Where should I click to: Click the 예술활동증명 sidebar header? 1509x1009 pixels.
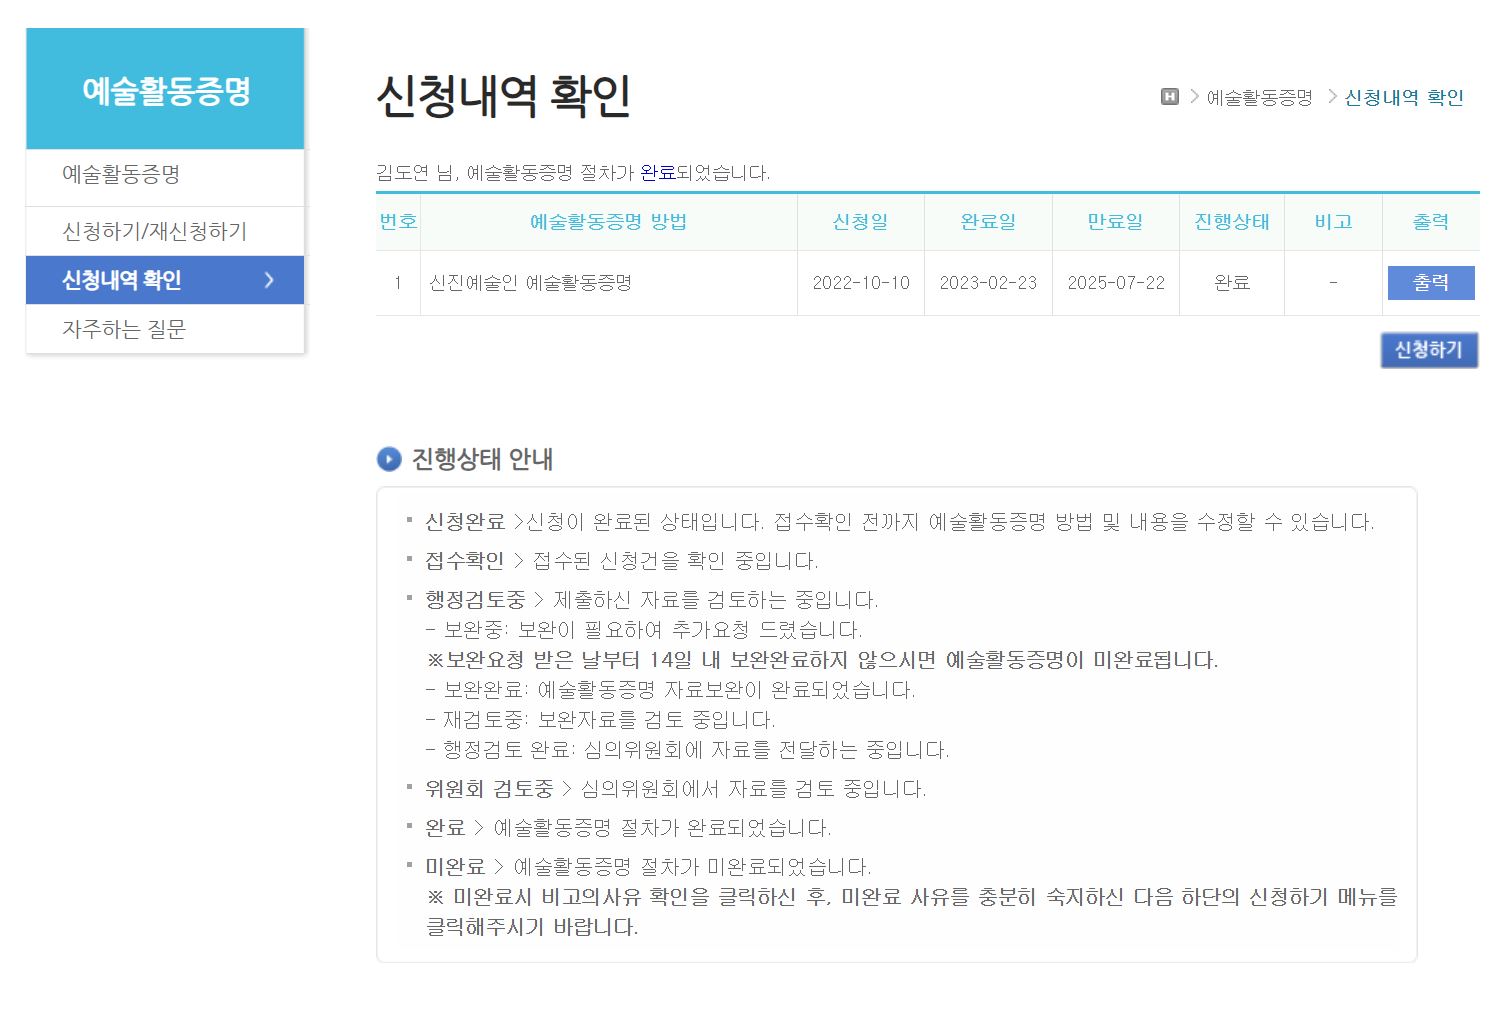166,90
